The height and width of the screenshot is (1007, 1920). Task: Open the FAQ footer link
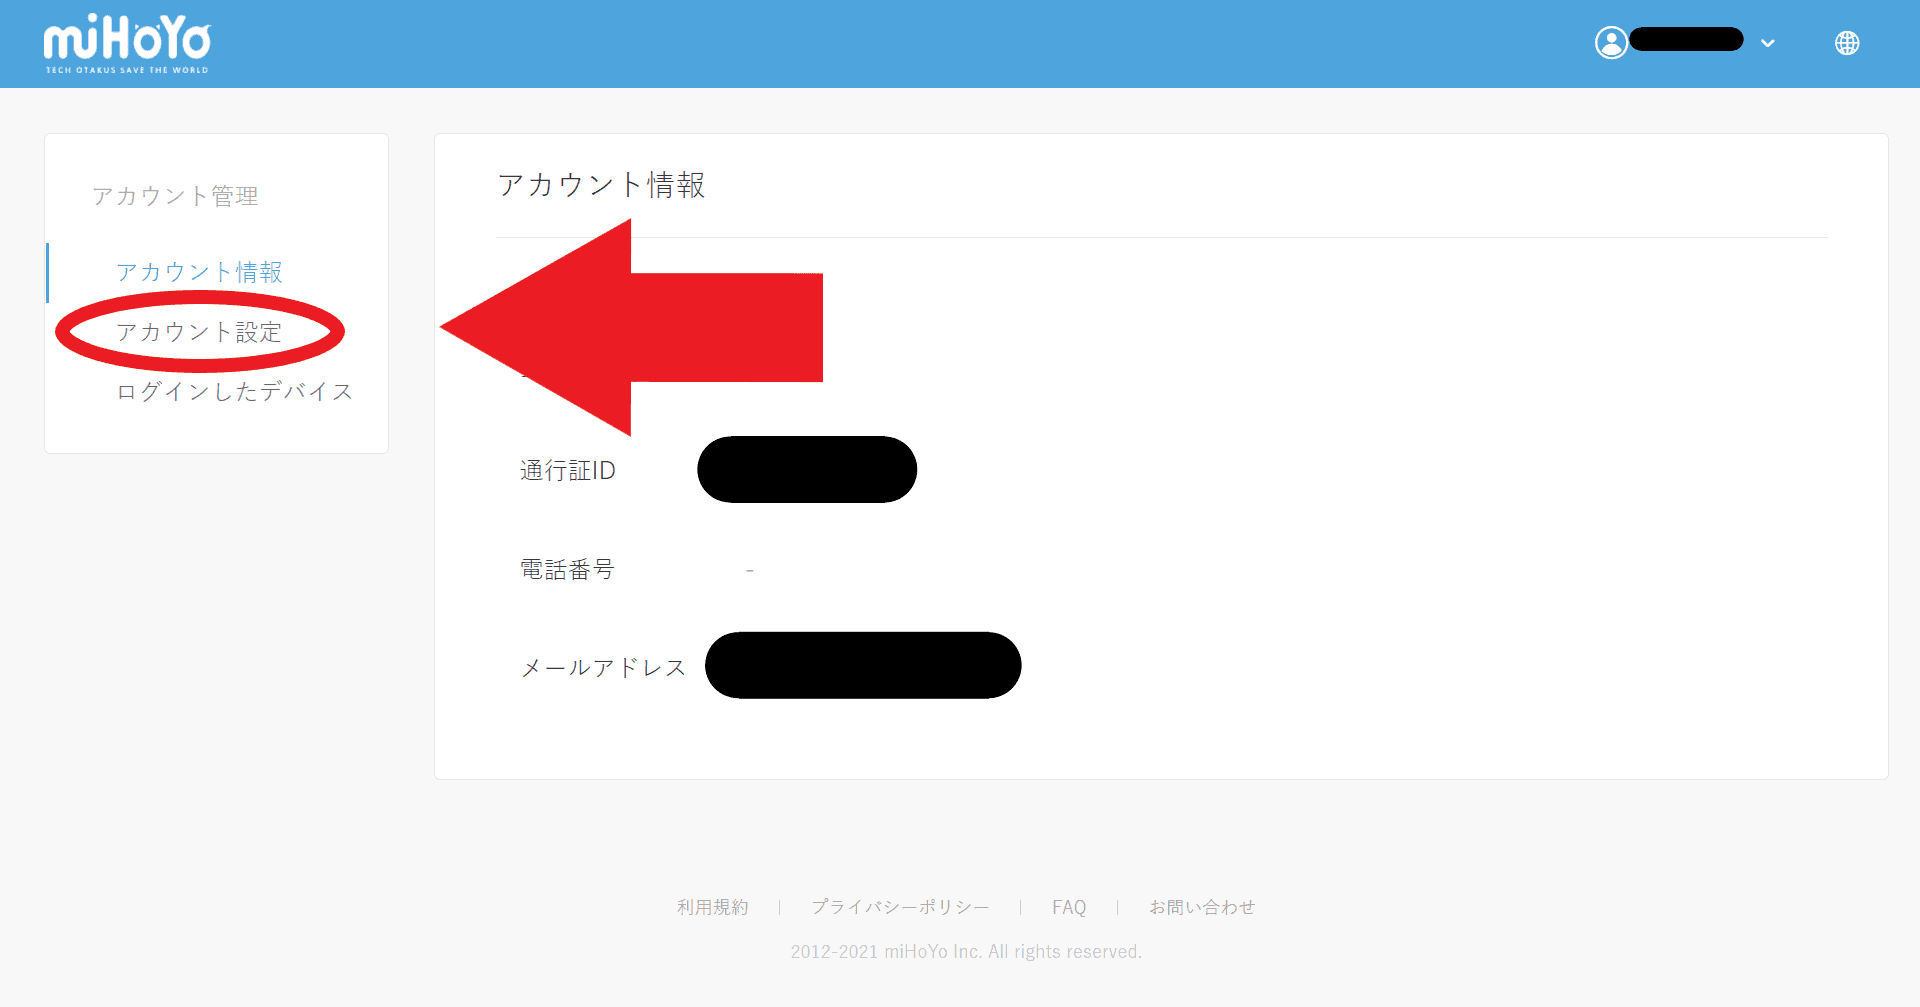pyautogui.click(x=1069, y=907)
